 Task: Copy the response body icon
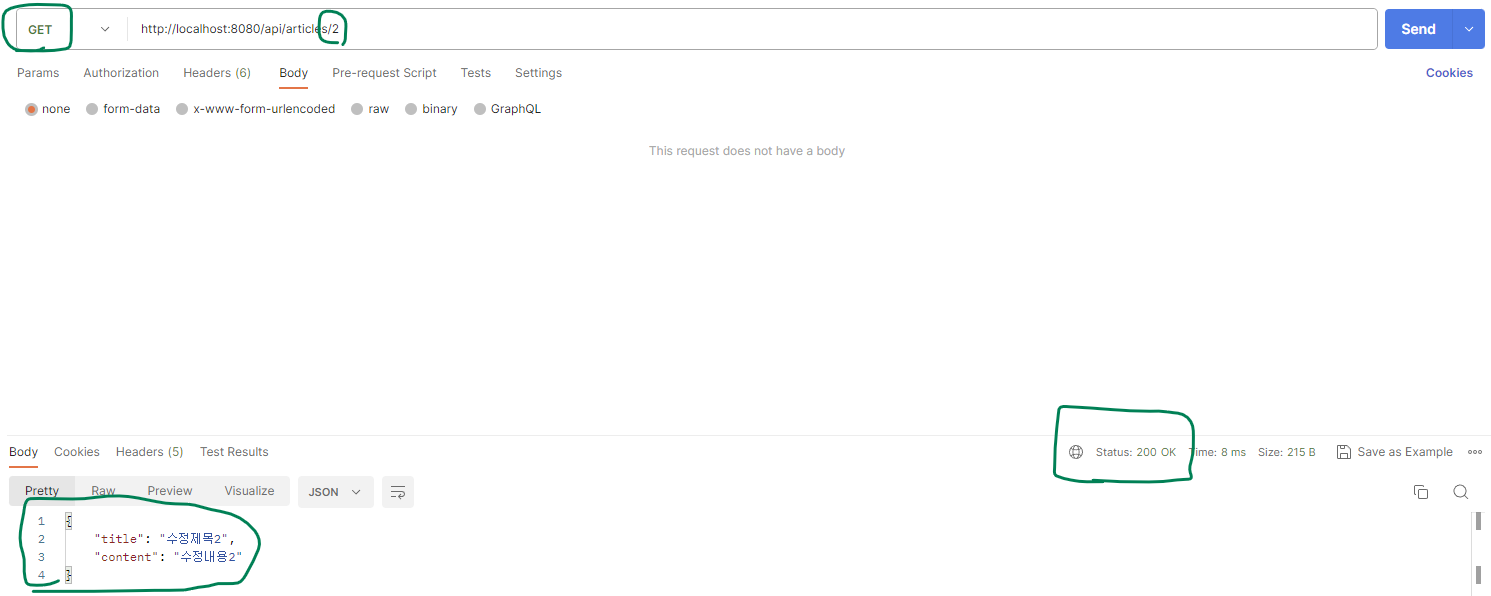tap(1420, 492)
